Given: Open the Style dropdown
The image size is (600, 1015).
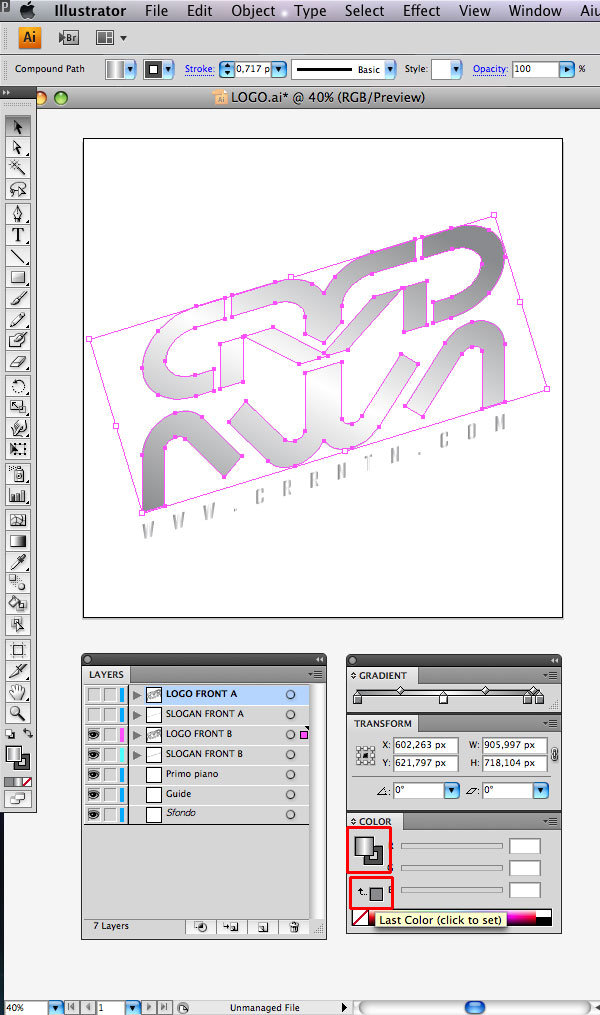Looking at the screenshot, I should click(456, 69).
